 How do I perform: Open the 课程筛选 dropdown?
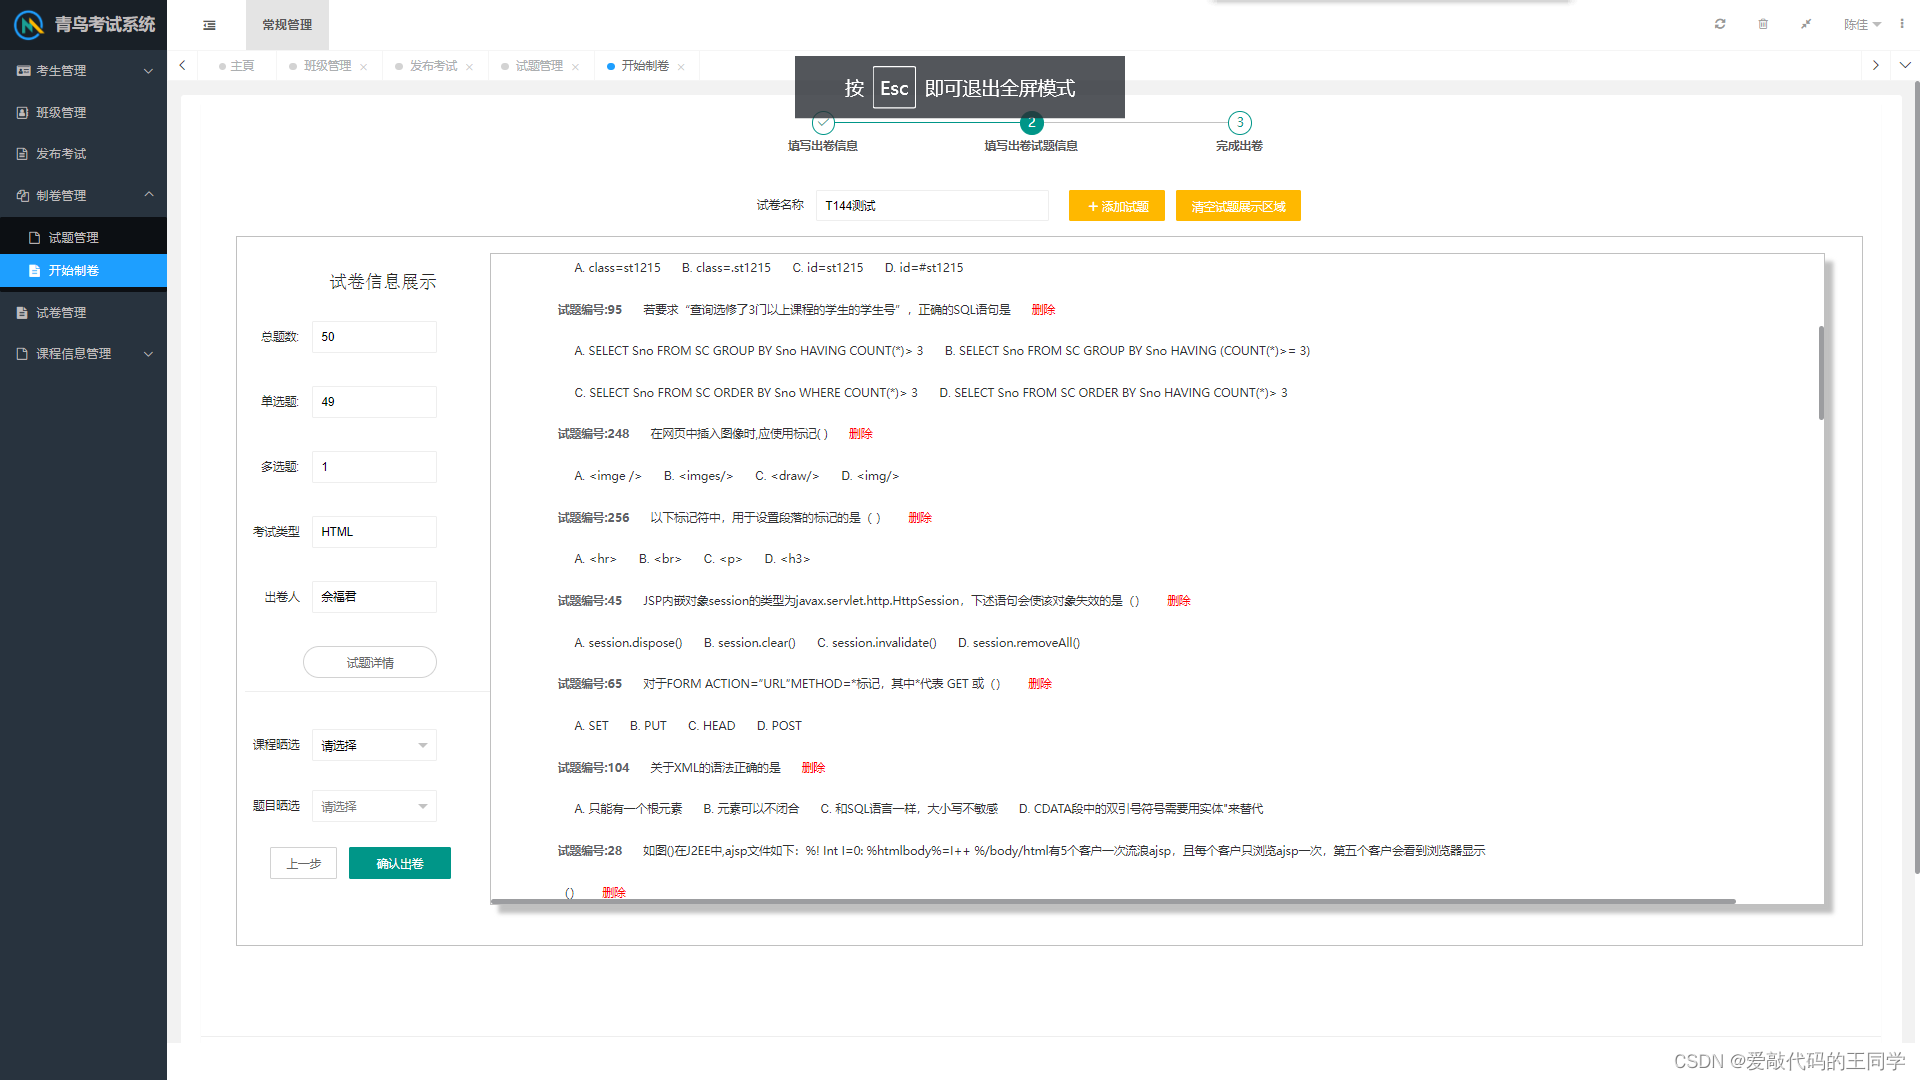click(373, 745)
